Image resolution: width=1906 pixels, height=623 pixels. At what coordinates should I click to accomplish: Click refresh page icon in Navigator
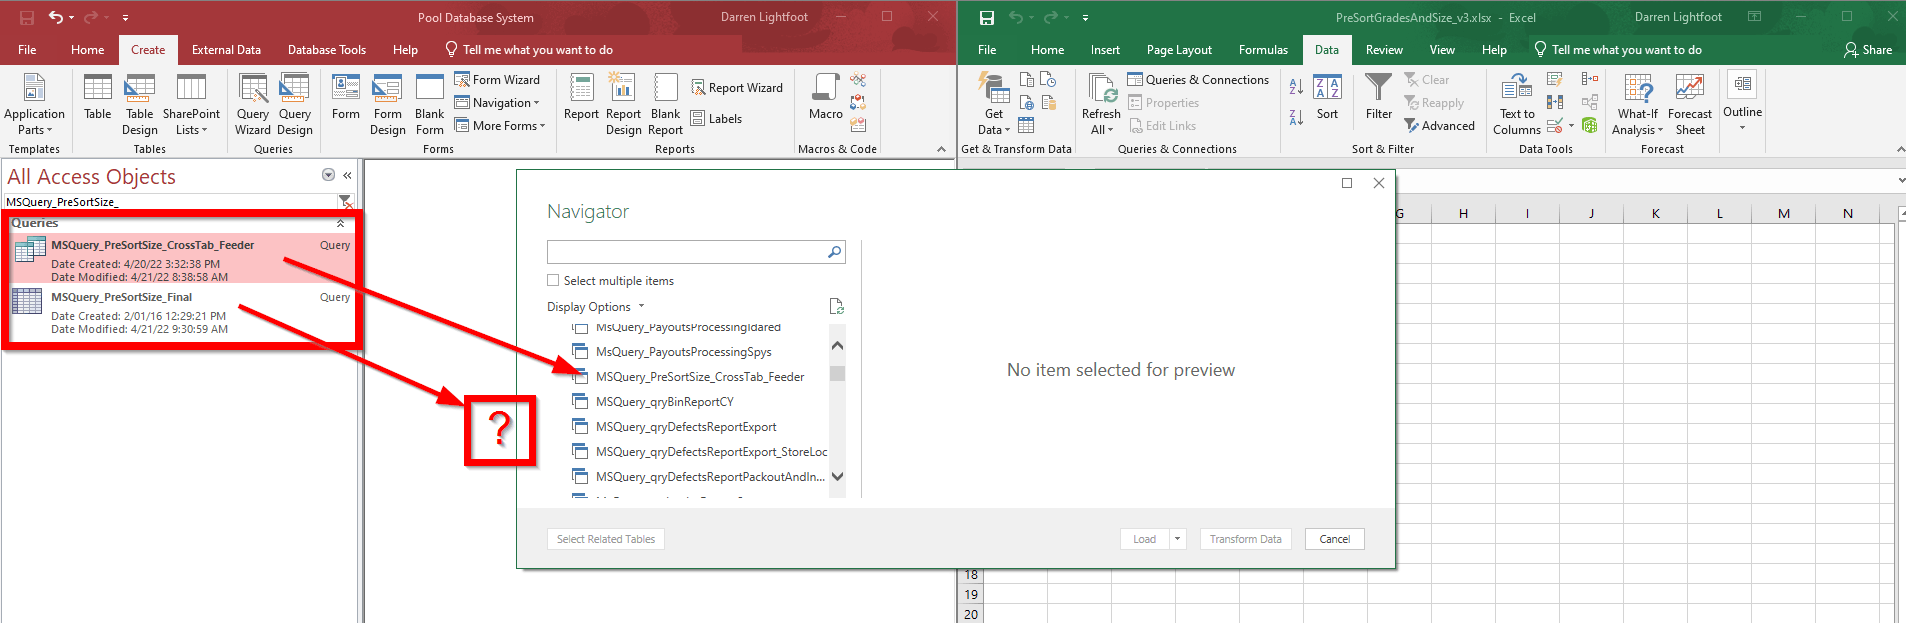click(837, 306)
